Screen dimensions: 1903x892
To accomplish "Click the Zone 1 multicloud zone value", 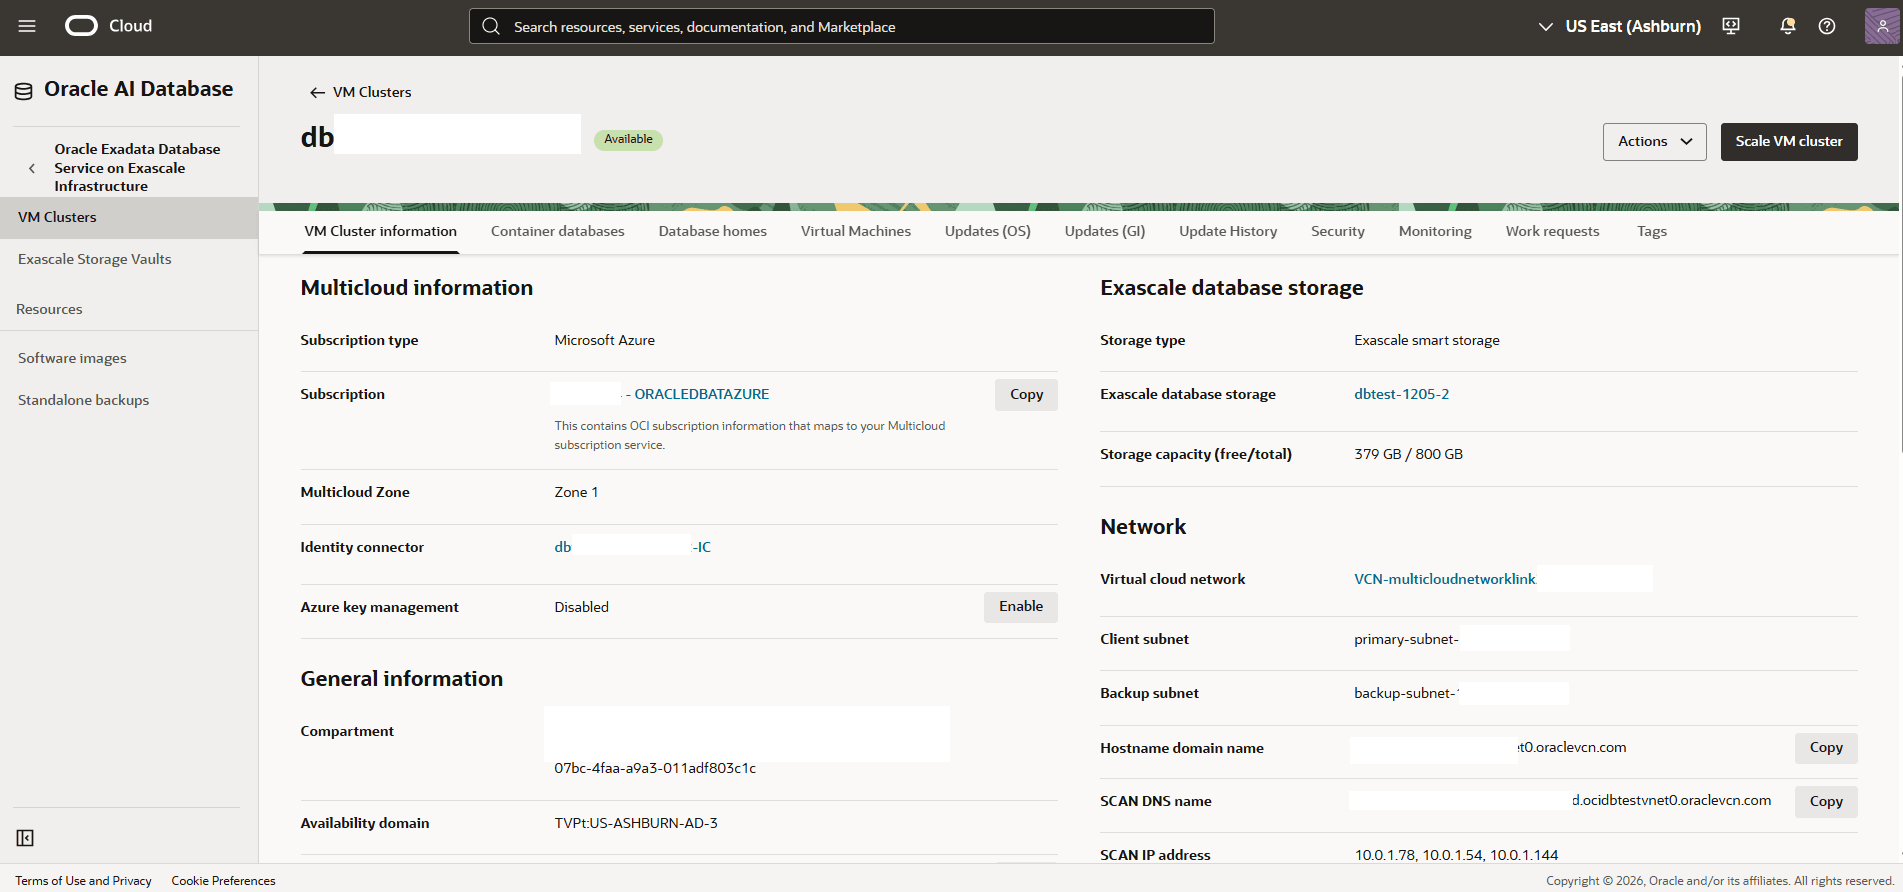I will coord(576,492).
